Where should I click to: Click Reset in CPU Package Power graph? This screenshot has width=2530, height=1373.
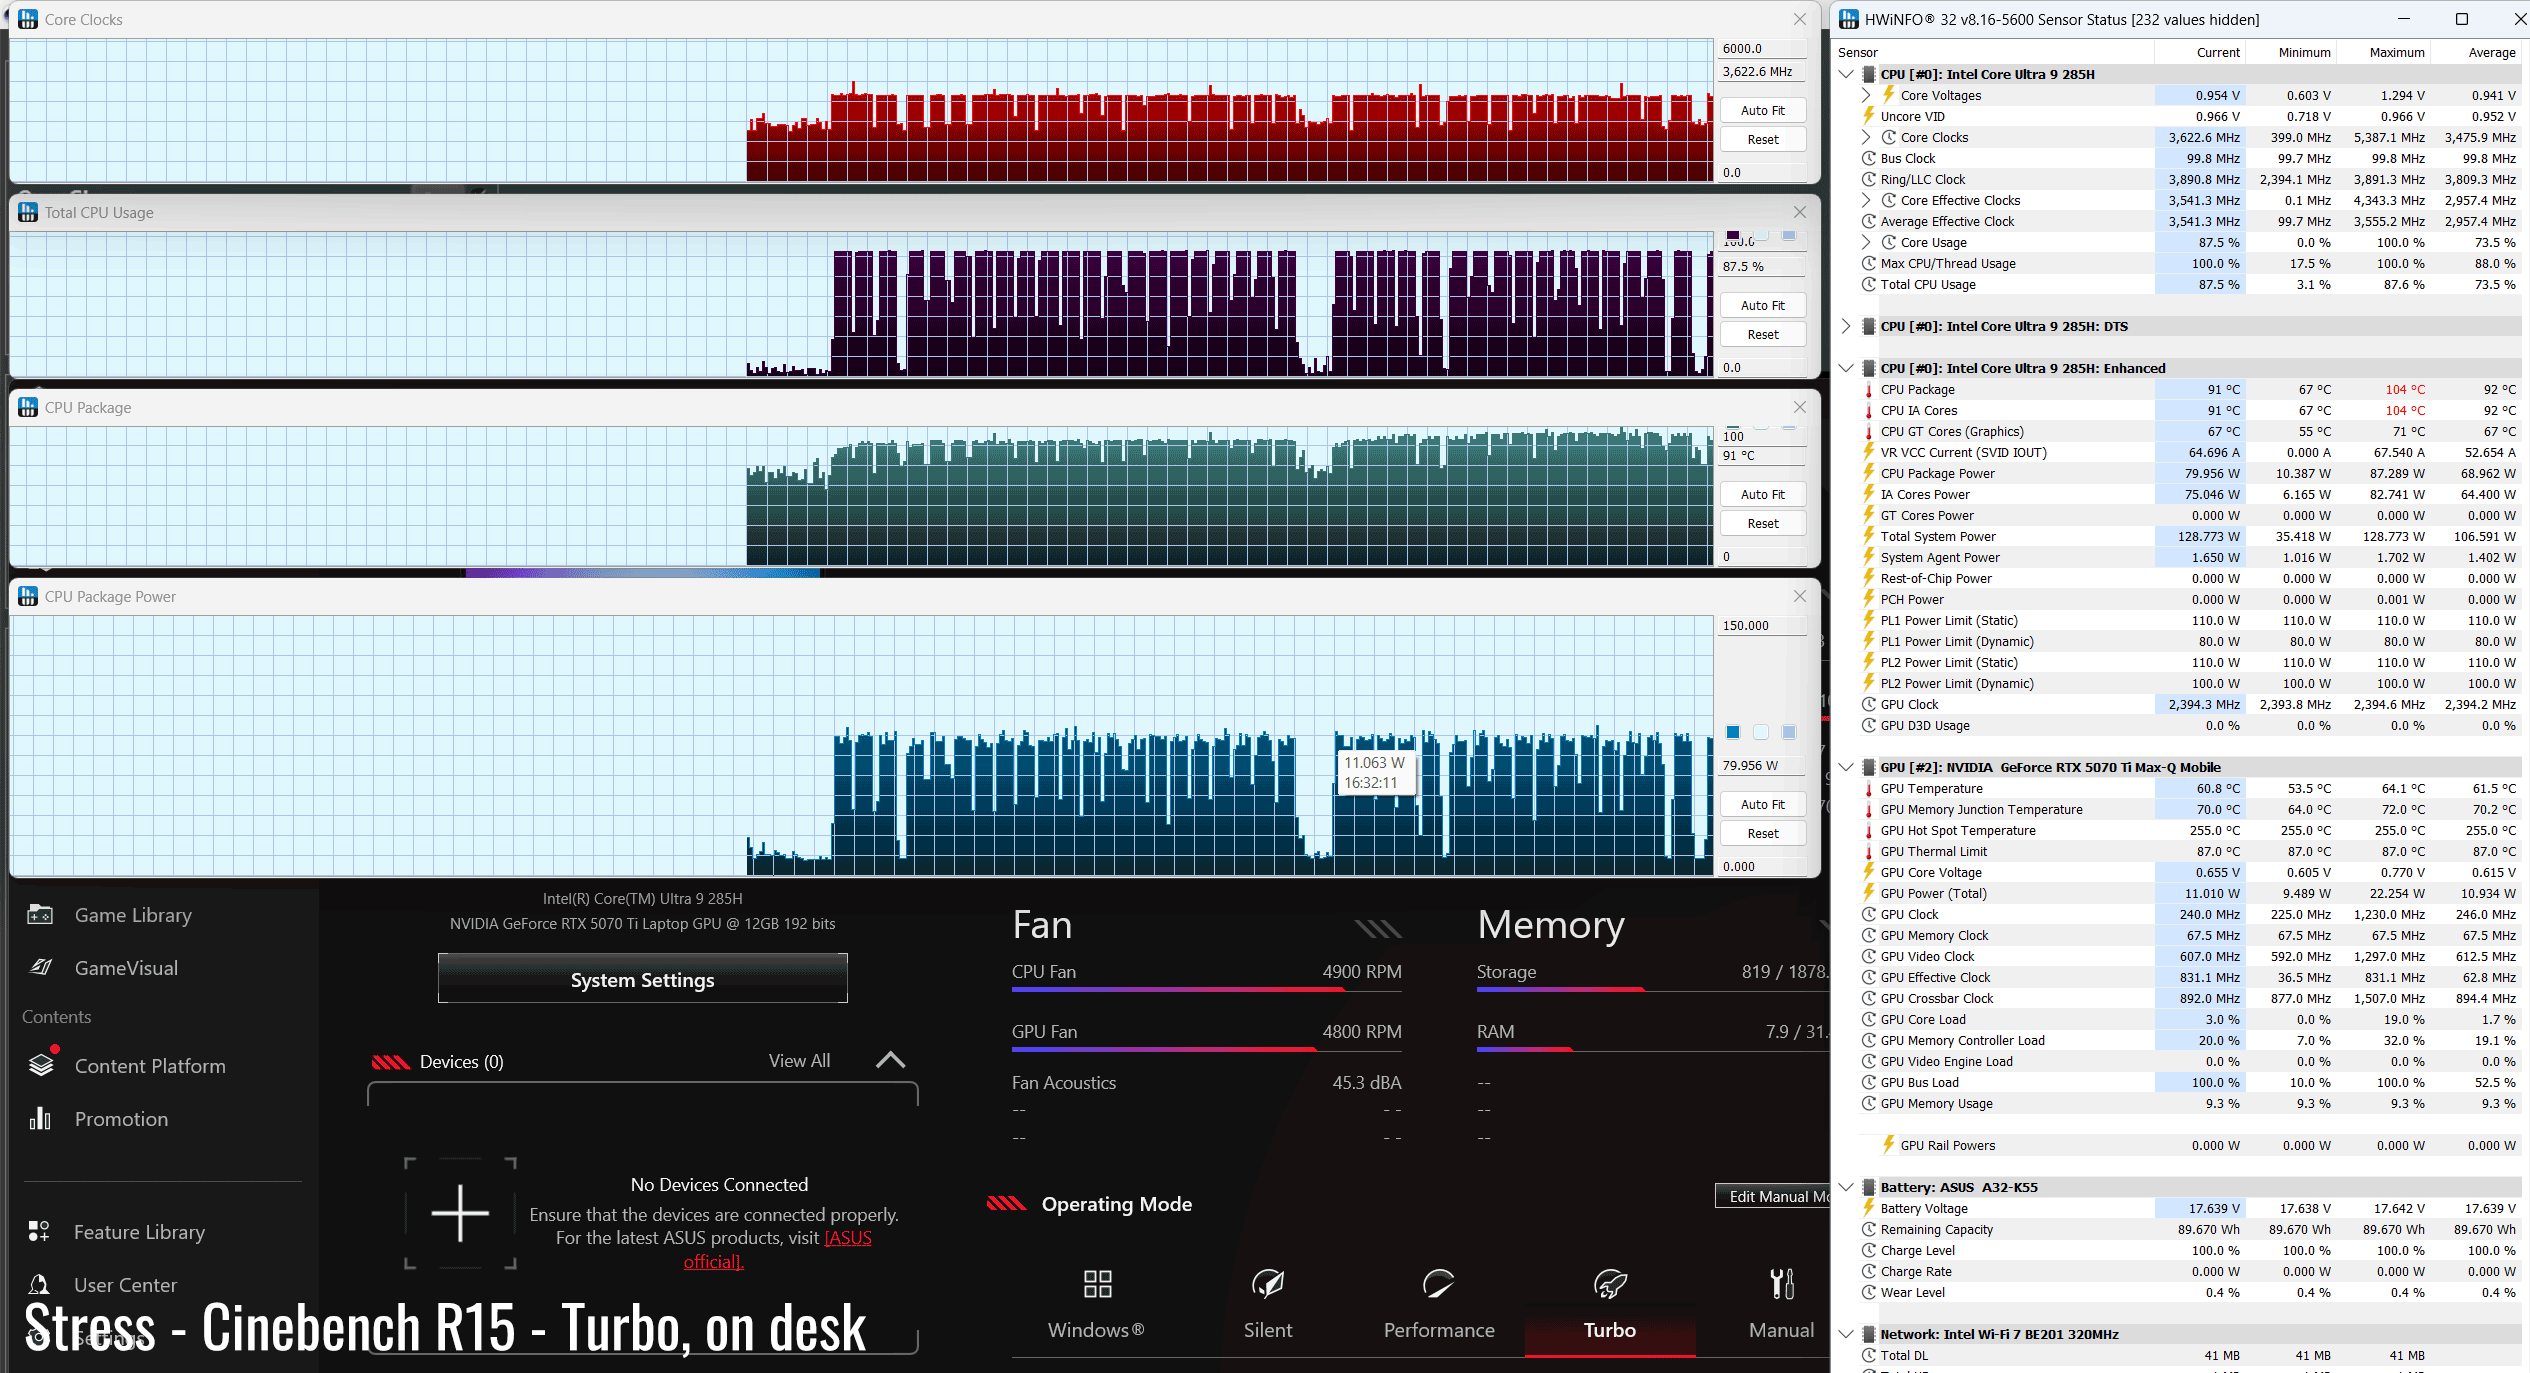point(1763,833)
